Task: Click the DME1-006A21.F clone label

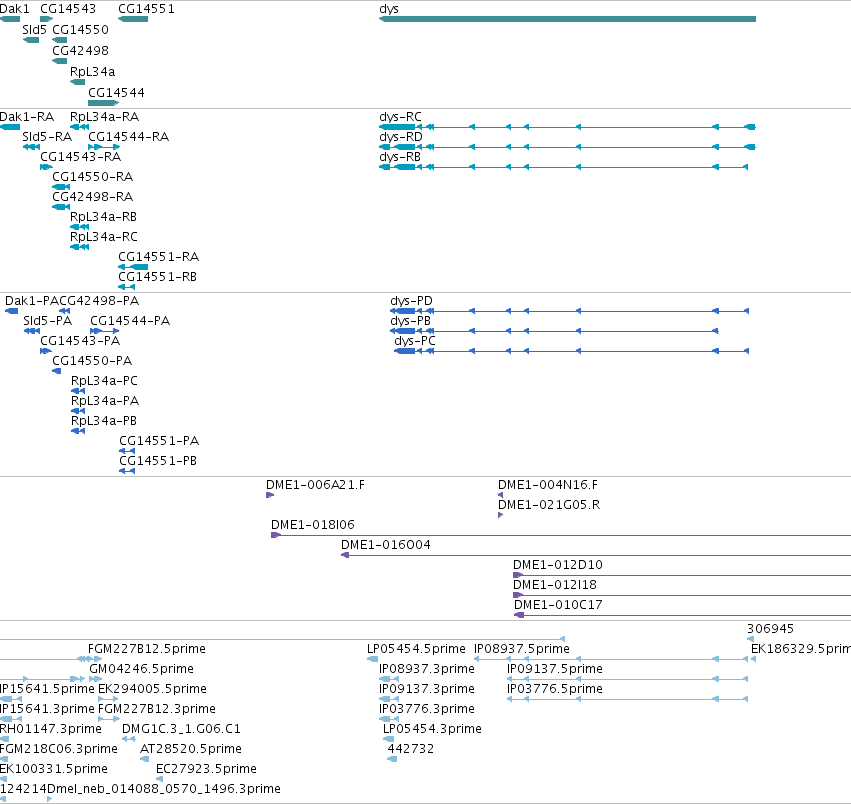Action: click(x=315, y=485)
